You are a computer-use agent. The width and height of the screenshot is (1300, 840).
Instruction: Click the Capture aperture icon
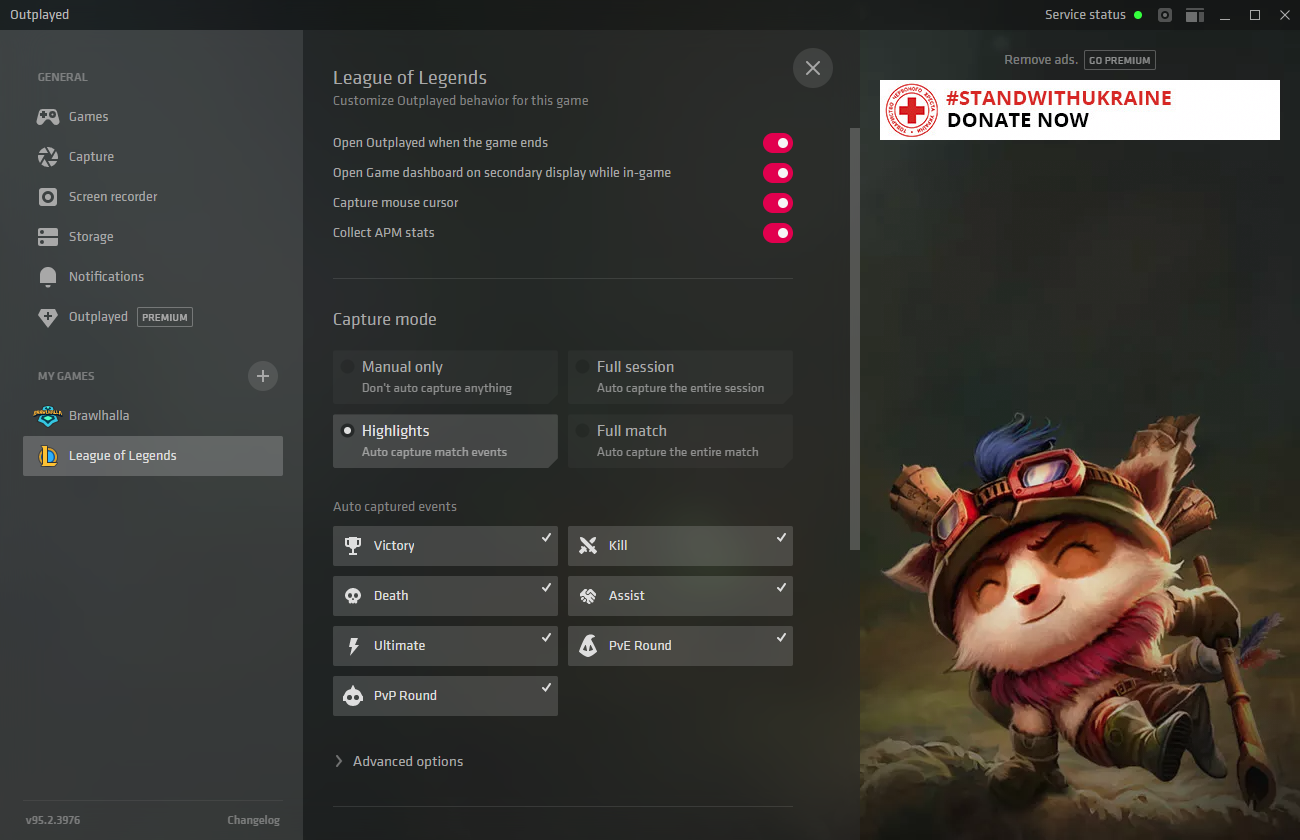48,157
